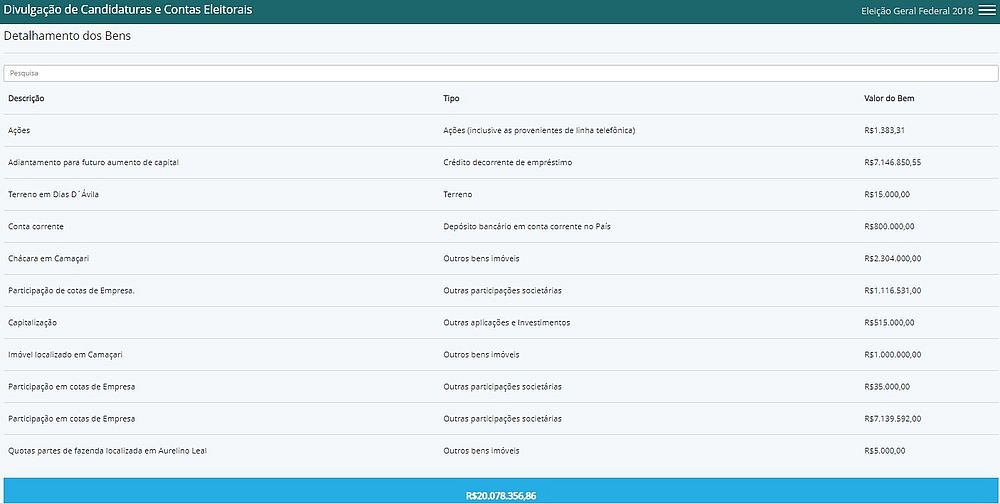Select the Ações description row

[19, 130]
